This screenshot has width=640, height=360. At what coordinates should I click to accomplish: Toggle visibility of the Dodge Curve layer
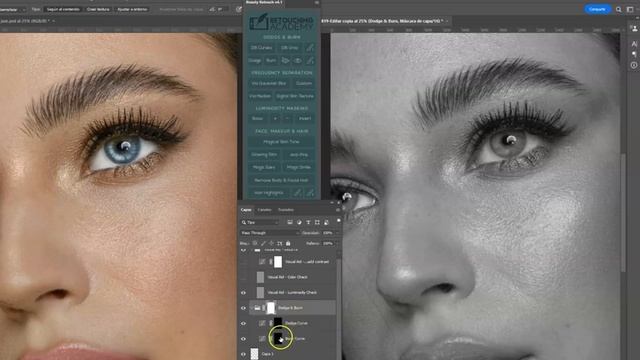(x=243, y=324)
